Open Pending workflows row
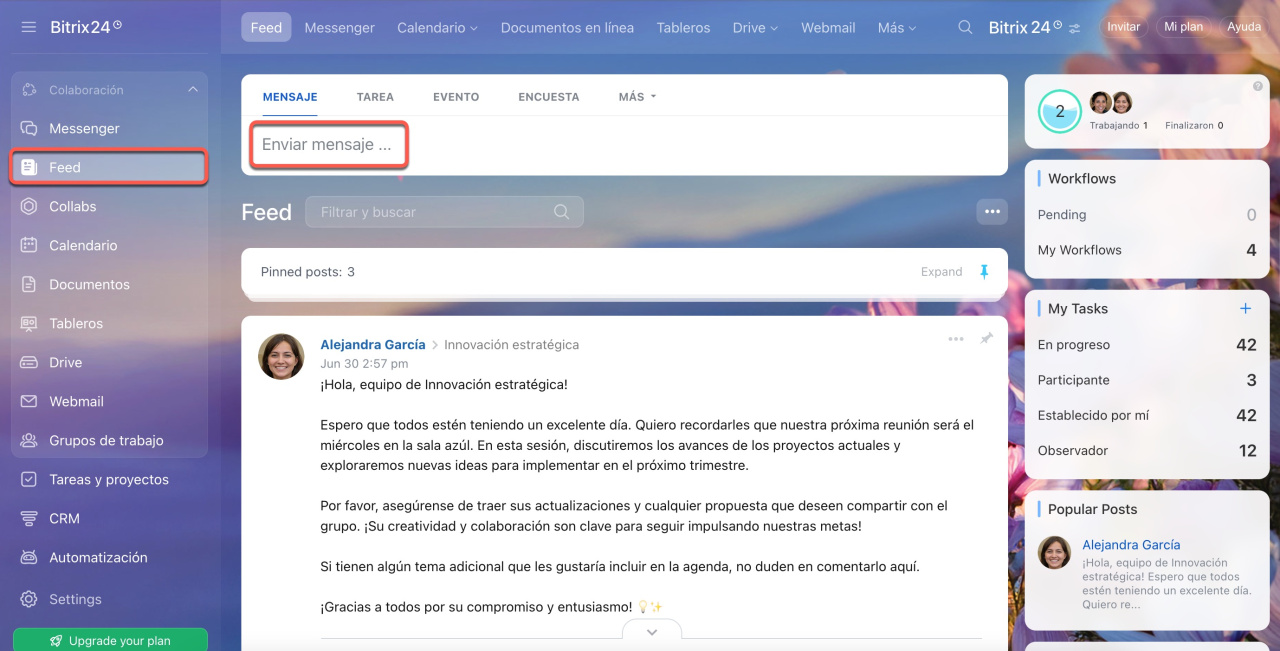The width and height of the screenshot is (1280, 651). 1147,215
